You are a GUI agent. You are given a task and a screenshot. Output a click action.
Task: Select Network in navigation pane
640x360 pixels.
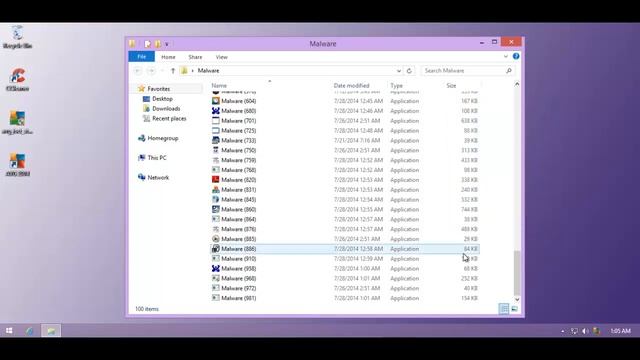[158, 178]
